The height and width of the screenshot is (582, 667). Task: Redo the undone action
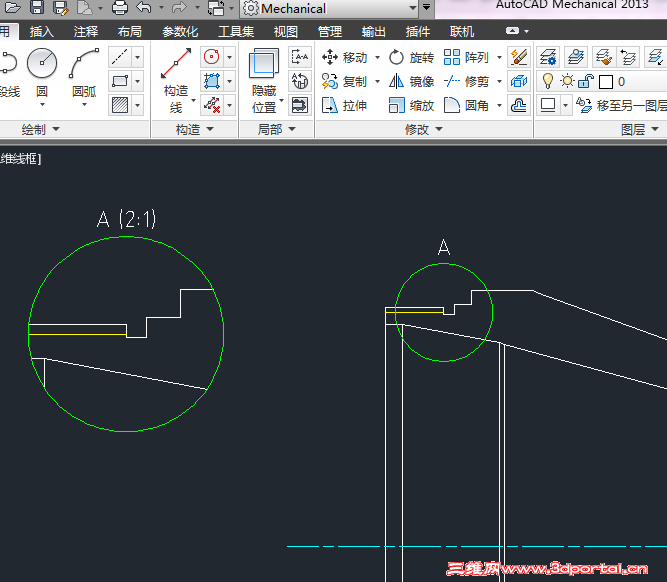point(180,7)
